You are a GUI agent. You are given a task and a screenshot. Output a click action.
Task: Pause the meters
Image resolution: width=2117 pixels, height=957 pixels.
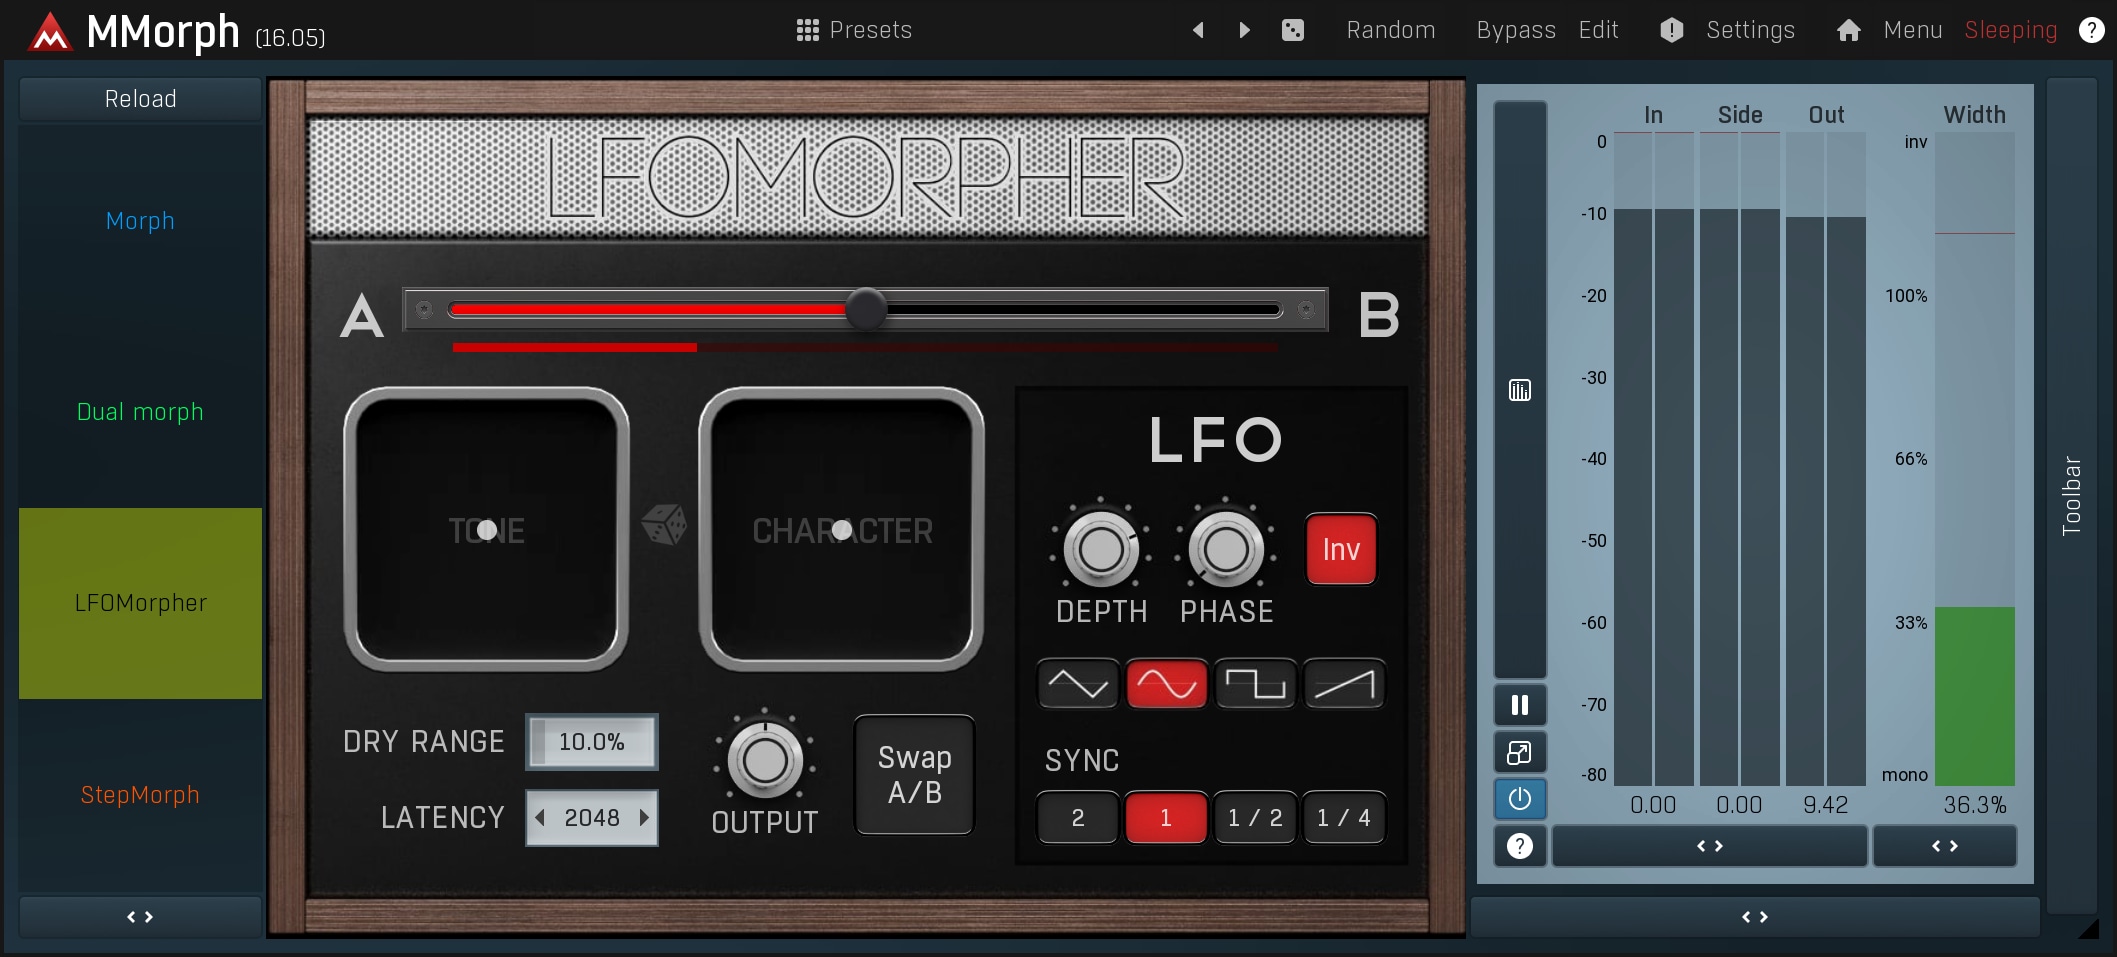pyautogui.click(x=1520, y=705)
